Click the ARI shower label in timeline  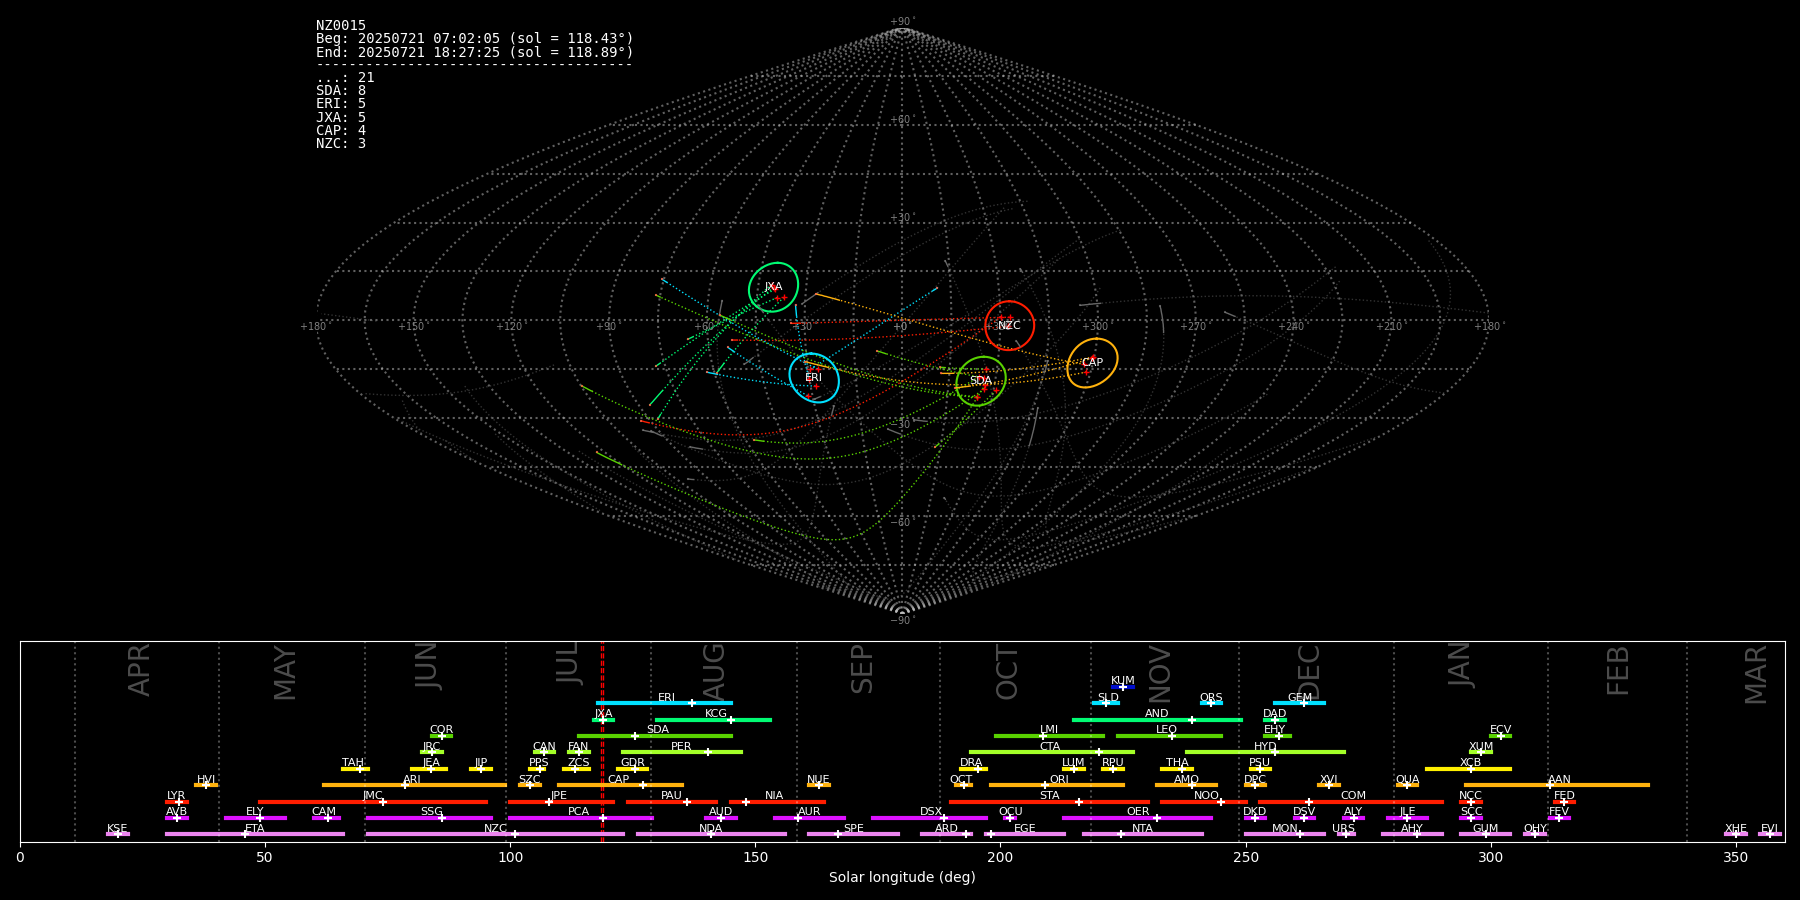(412, 780)
